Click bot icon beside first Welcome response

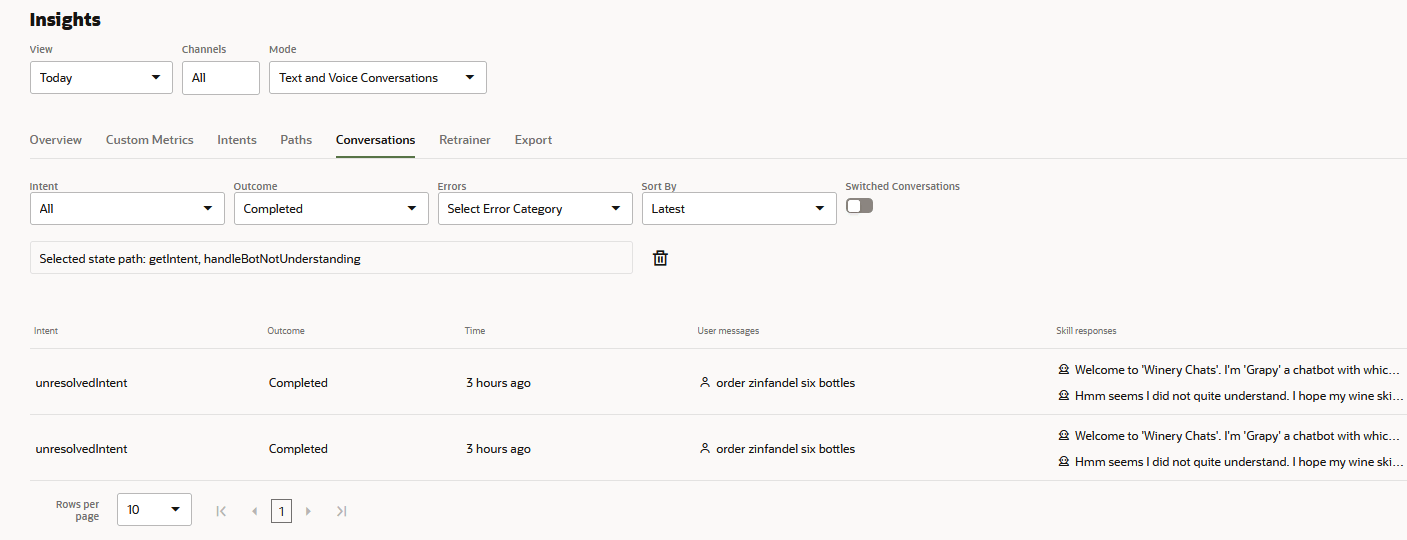1063,369
